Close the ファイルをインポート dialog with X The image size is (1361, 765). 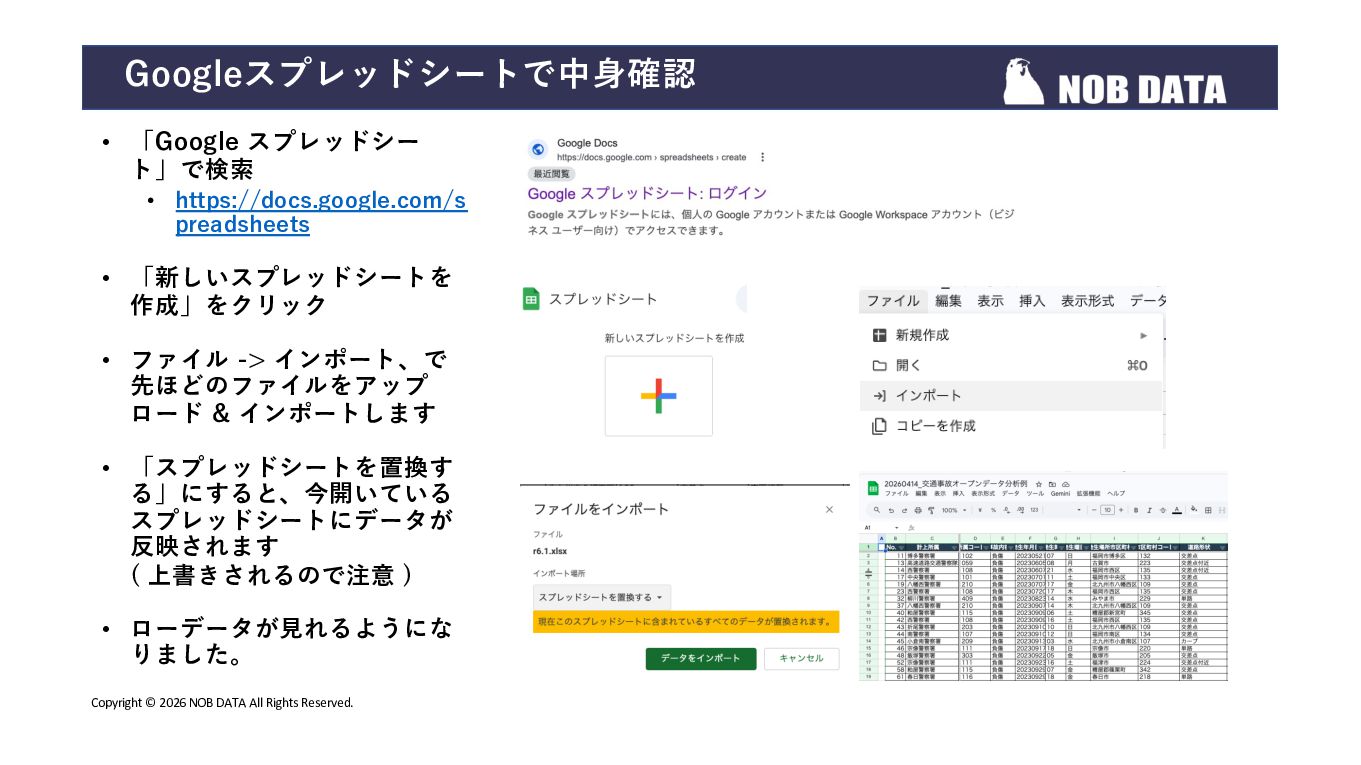click(829, 510)
